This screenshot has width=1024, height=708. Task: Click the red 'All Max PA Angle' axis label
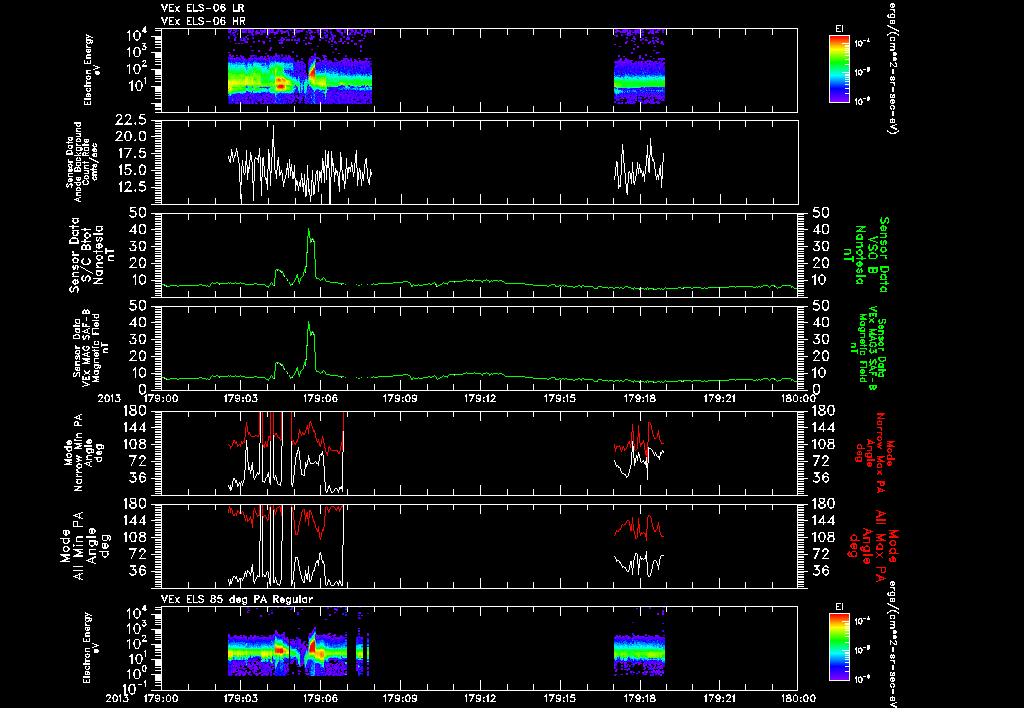point(874,545)
